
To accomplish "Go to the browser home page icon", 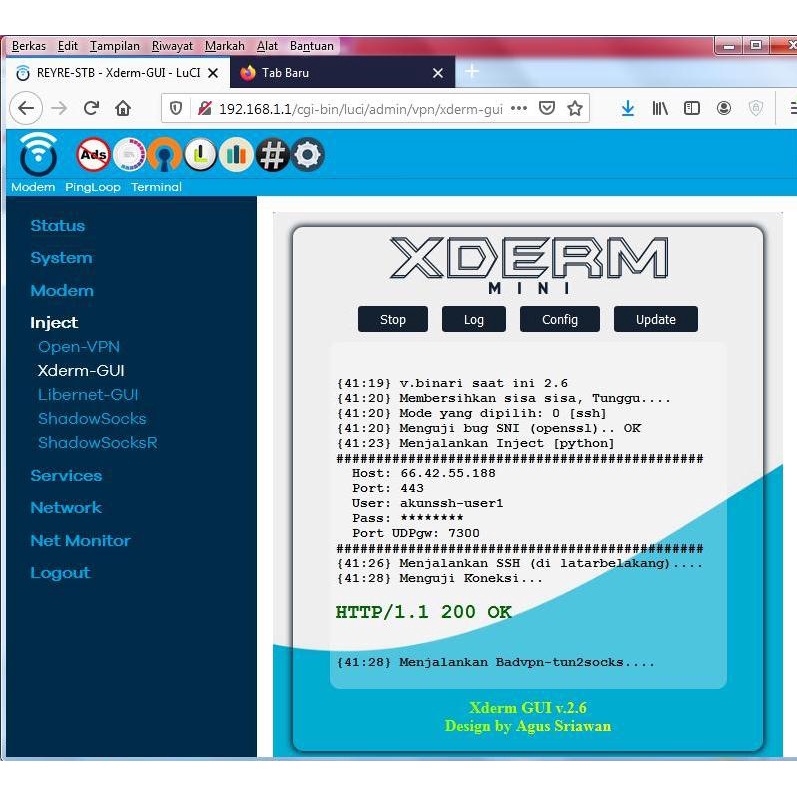I will click(x=123, y=108).
